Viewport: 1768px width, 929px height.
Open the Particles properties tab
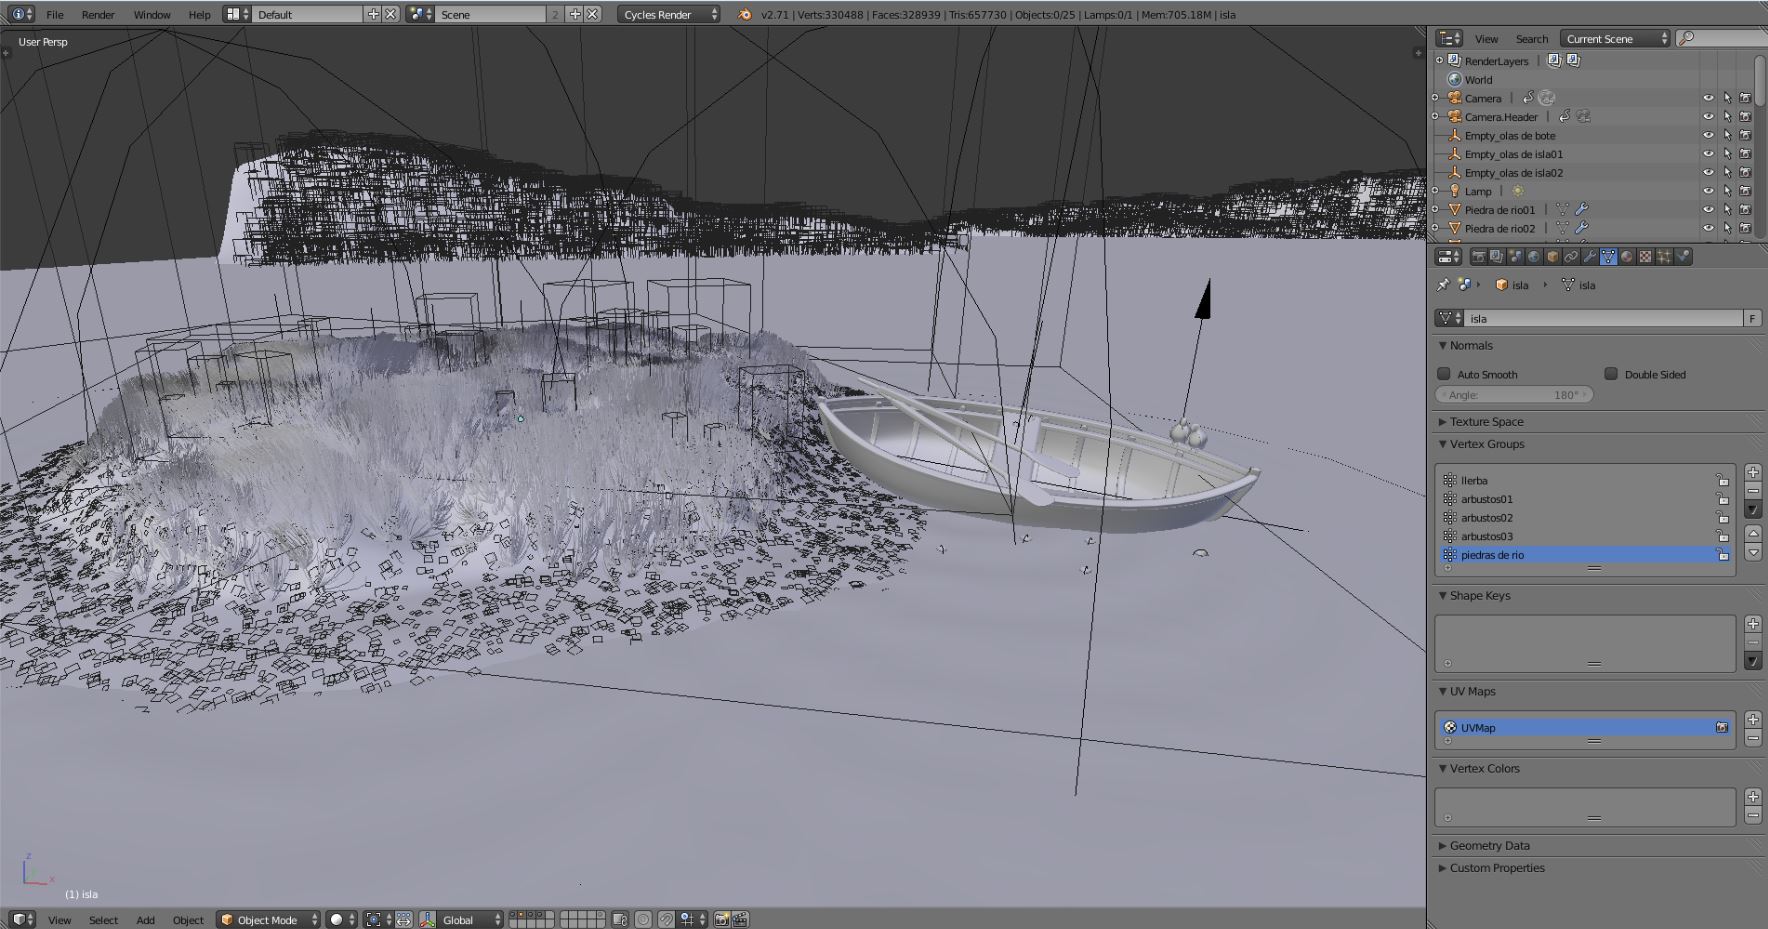(x=1664, y=257)
